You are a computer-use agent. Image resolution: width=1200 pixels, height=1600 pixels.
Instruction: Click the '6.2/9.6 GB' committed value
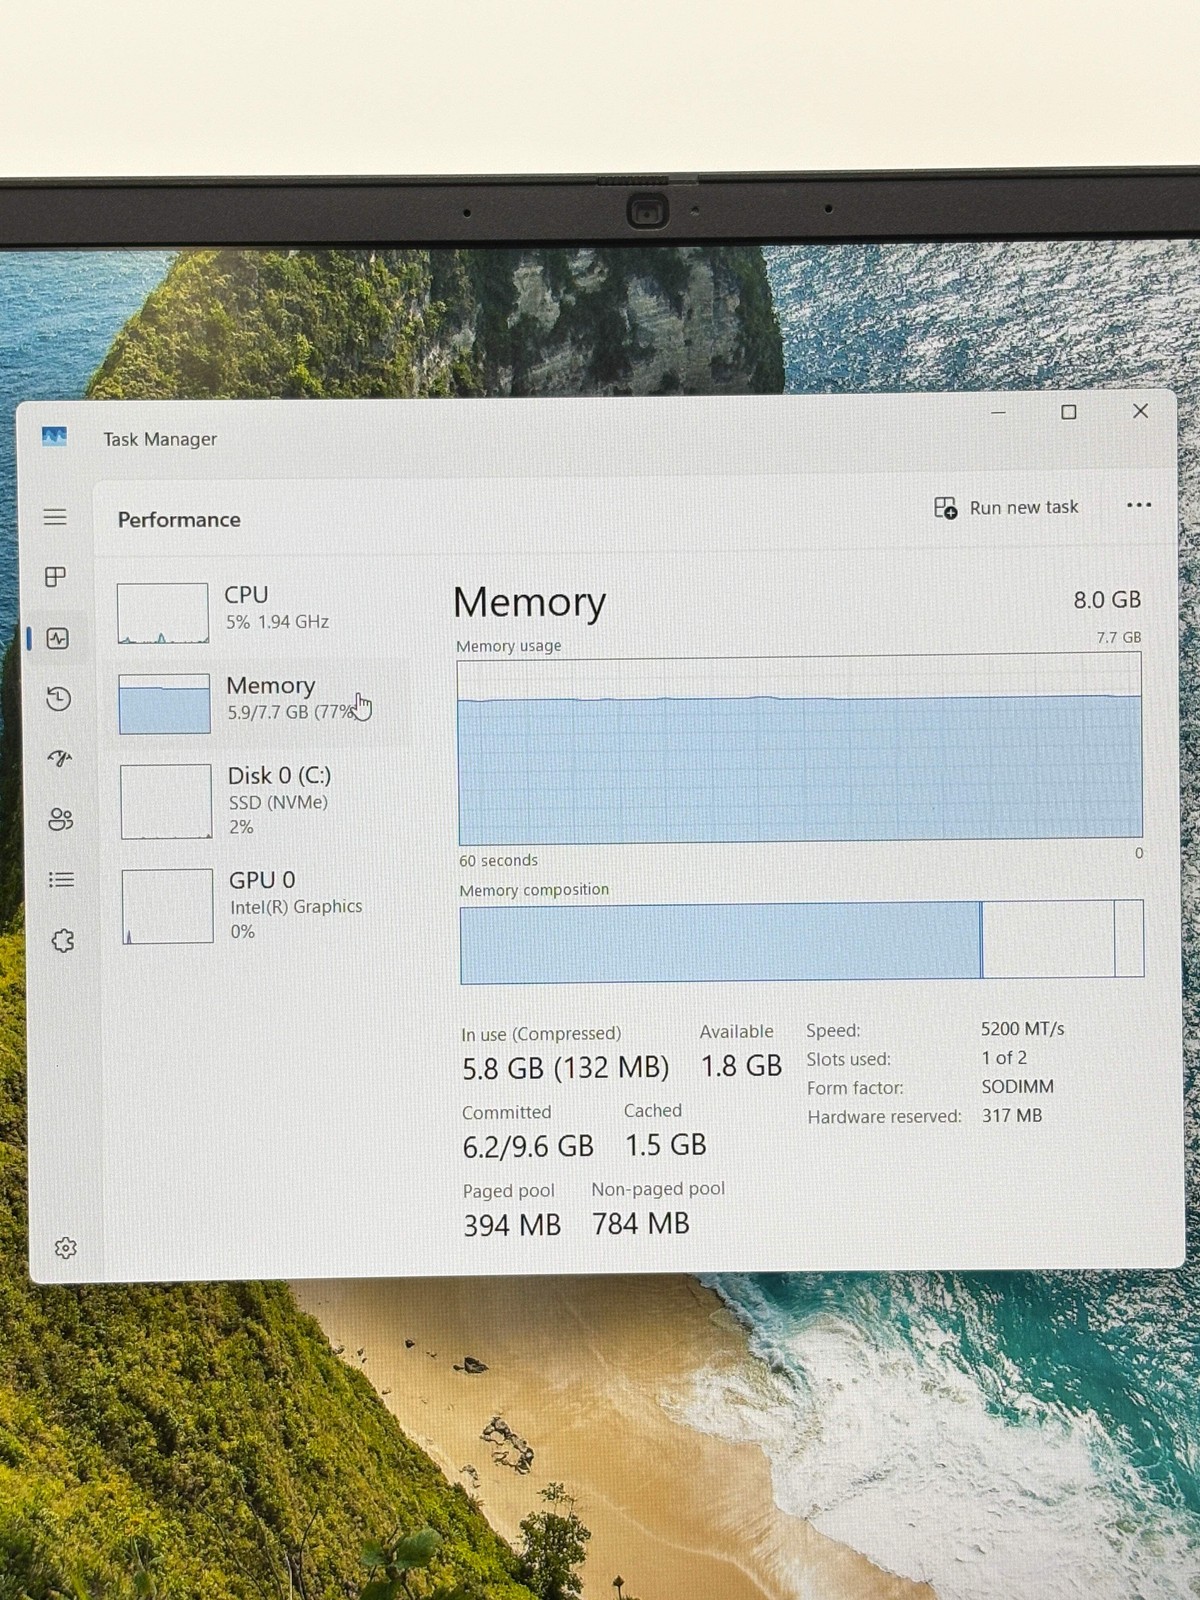point(528,1147)
